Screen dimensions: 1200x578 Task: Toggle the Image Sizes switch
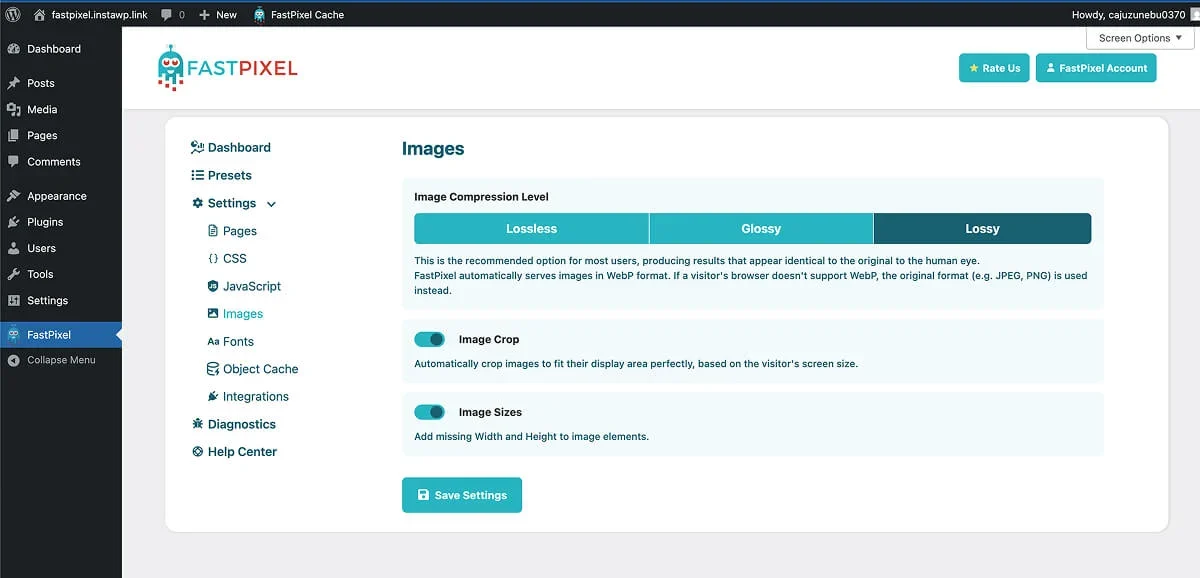point(429,412)
